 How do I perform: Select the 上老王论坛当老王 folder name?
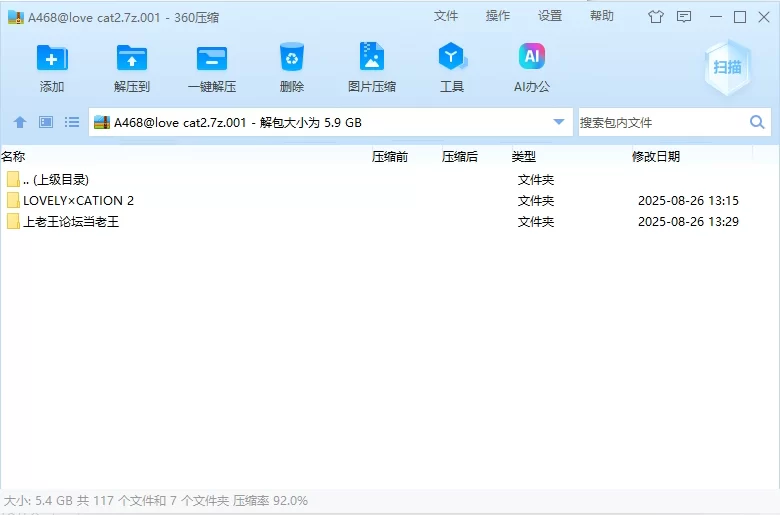tap(71, 221)
